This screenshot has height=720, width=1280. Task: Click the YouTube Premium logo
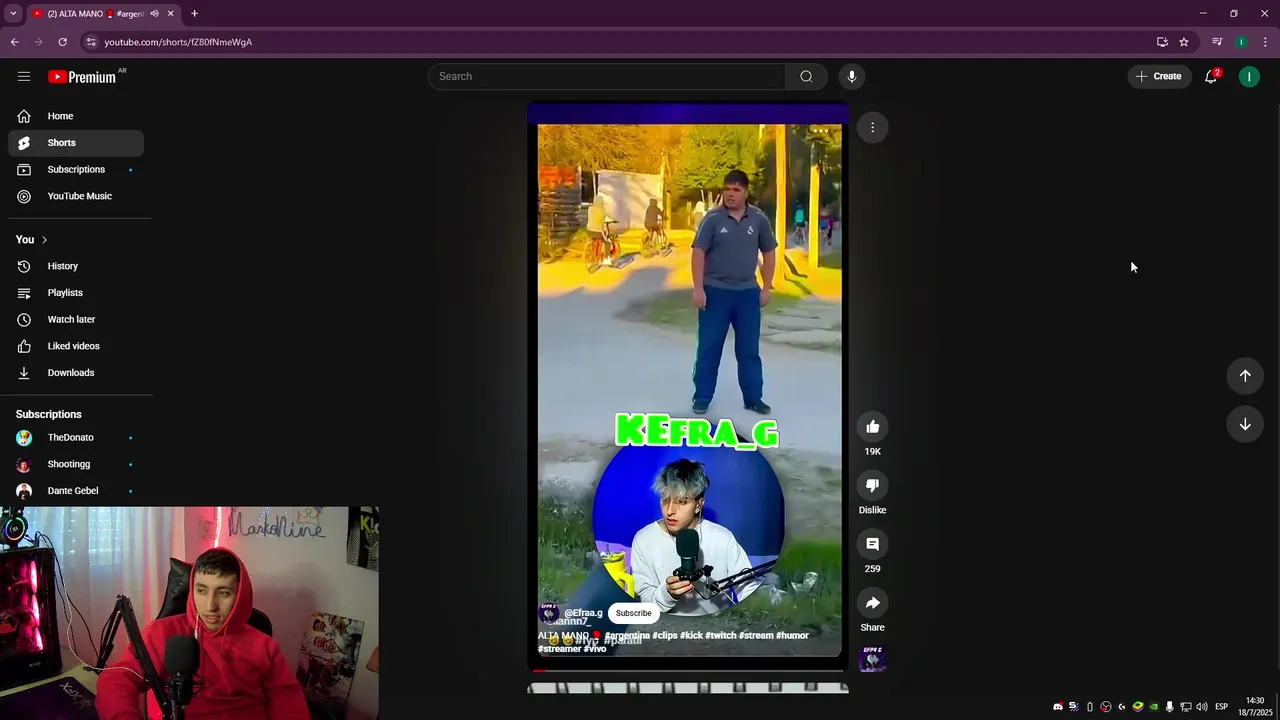pyautogui.click(x=82, y=77)
